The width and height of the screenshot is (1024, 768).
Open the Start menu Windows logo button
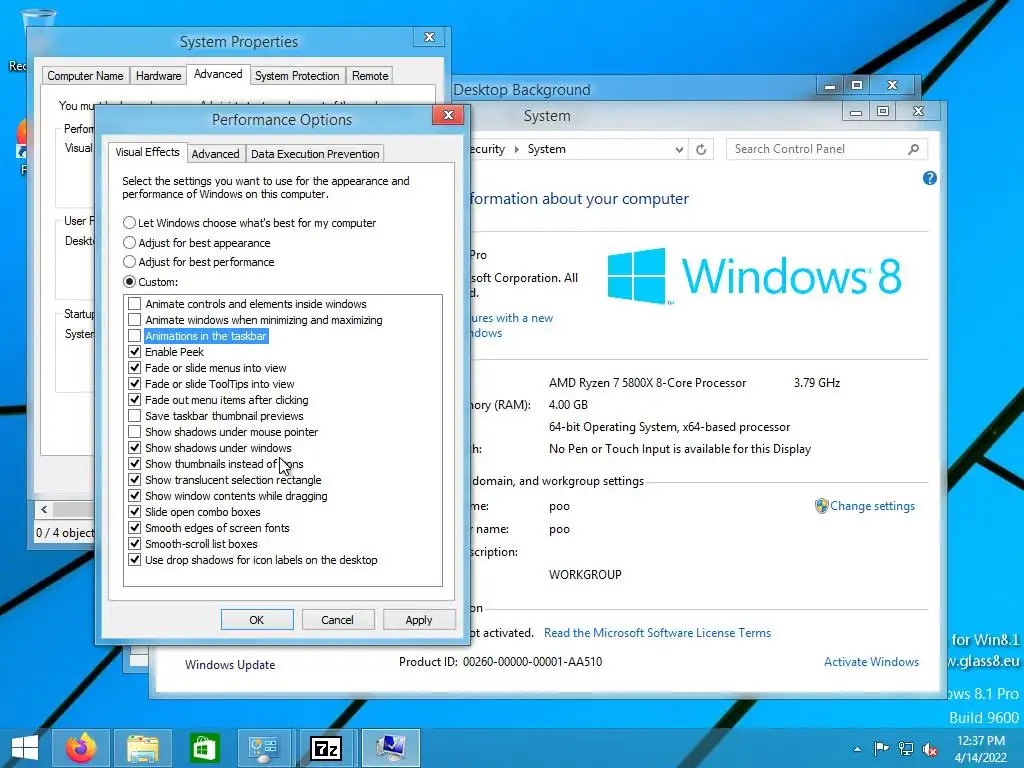point(25,748)
